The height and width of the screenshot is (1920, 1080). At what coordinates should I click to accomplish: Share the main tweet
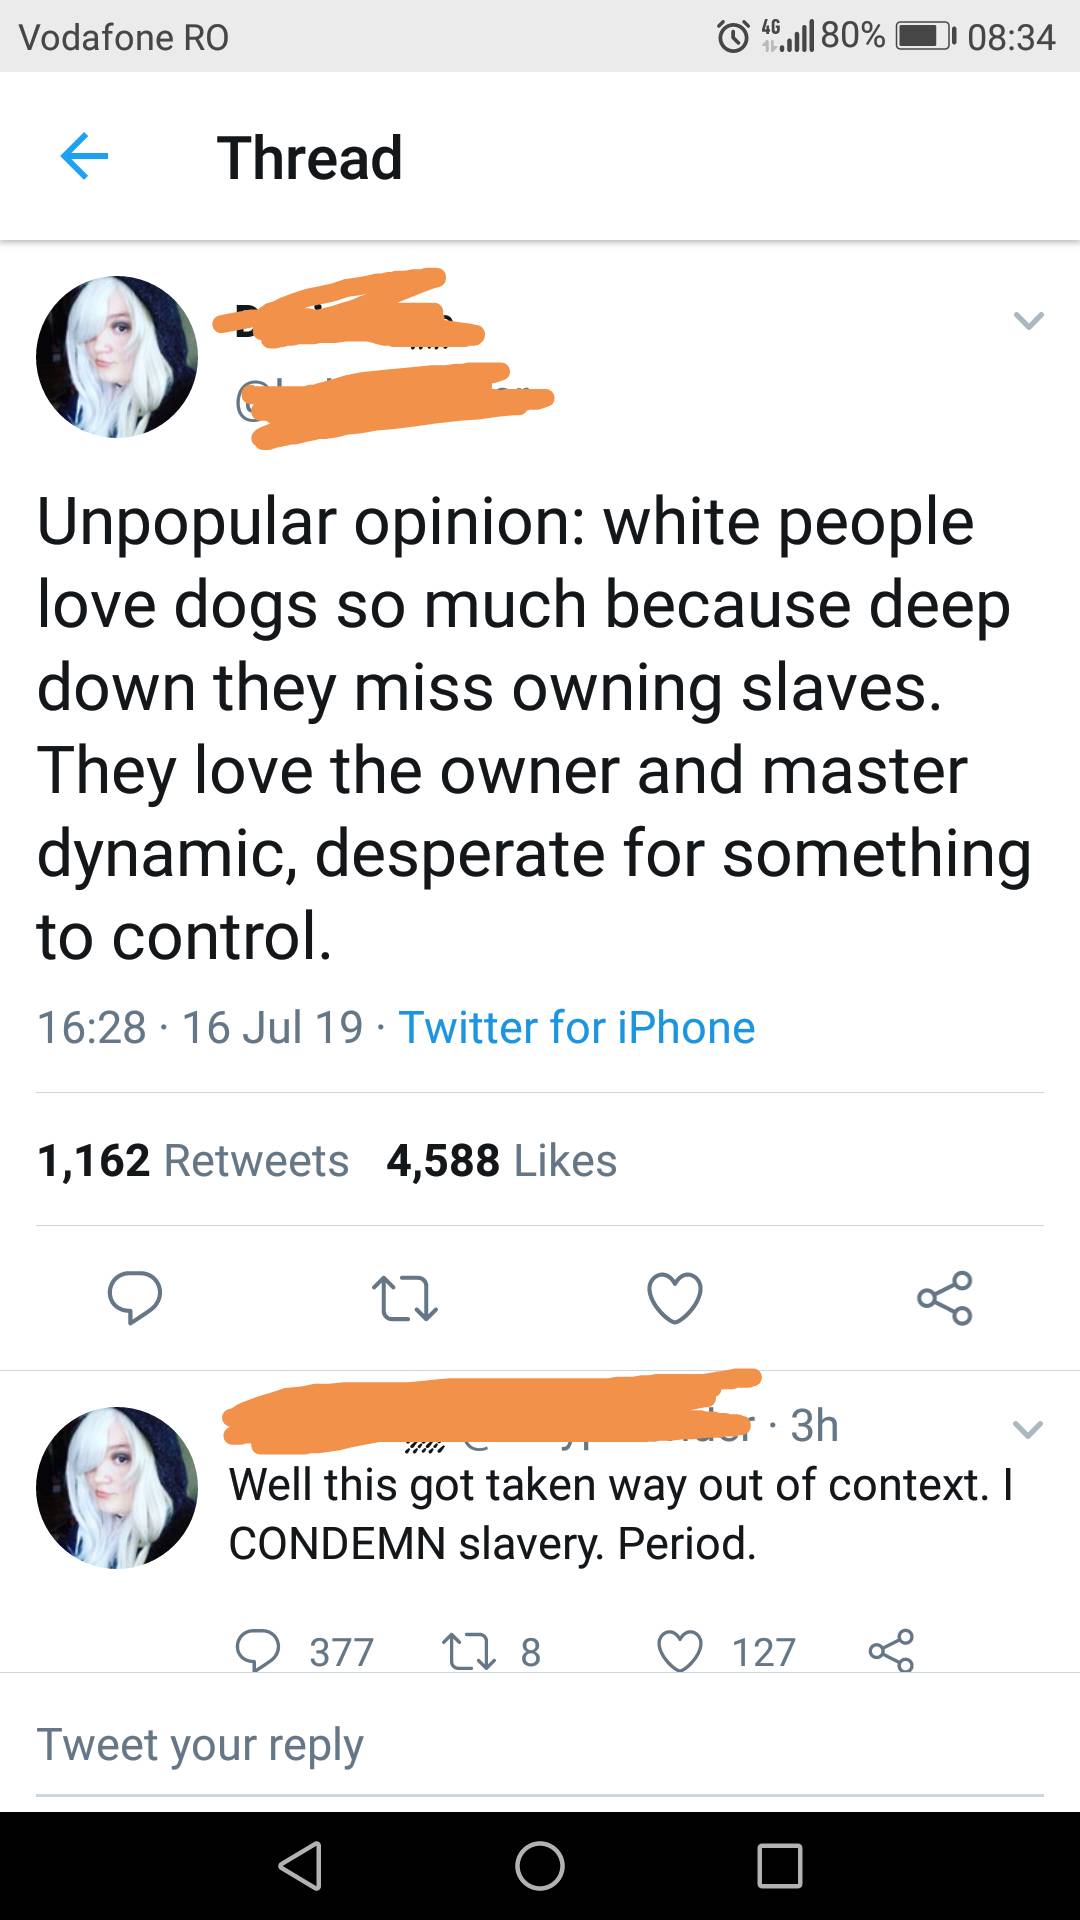click(944, 1297)
